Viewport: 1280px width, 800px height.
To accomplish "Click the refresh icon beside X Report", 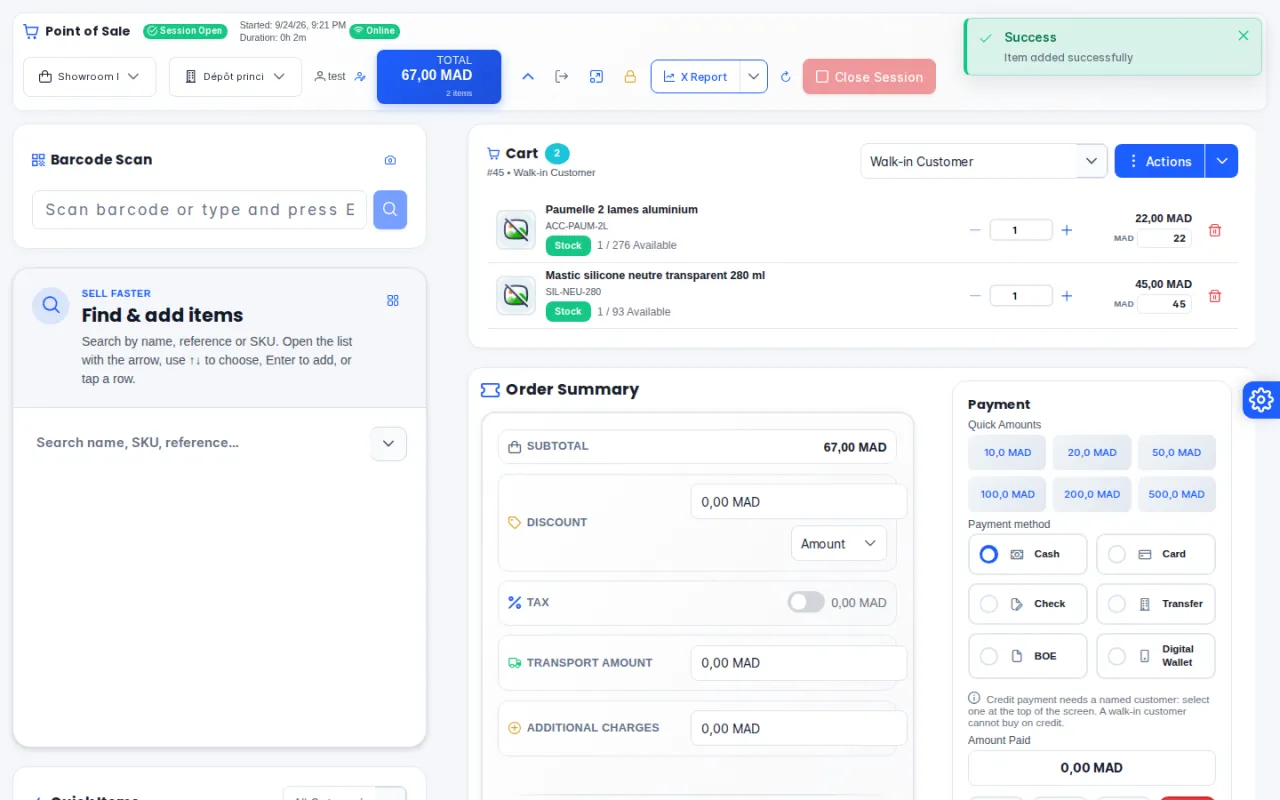I will pyautogui.click(x=786, y=77).
